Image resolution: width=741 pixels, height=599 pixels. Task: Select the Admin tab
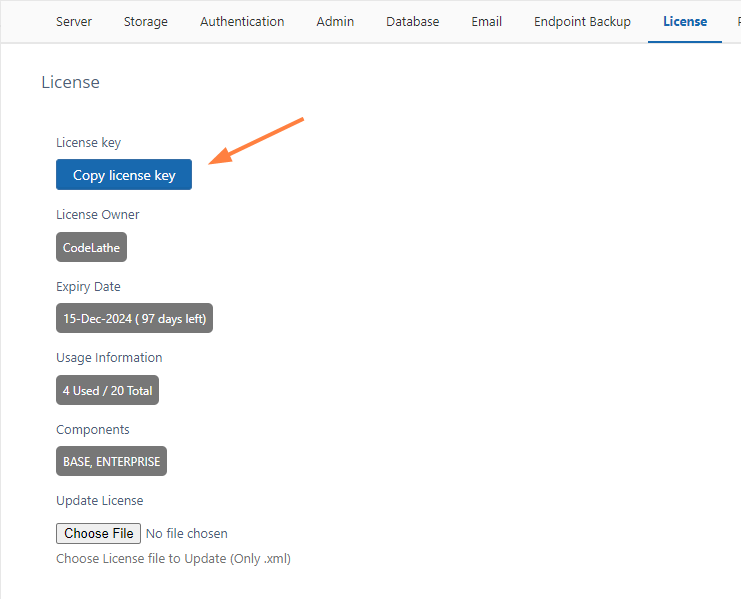tap(335, 21)
